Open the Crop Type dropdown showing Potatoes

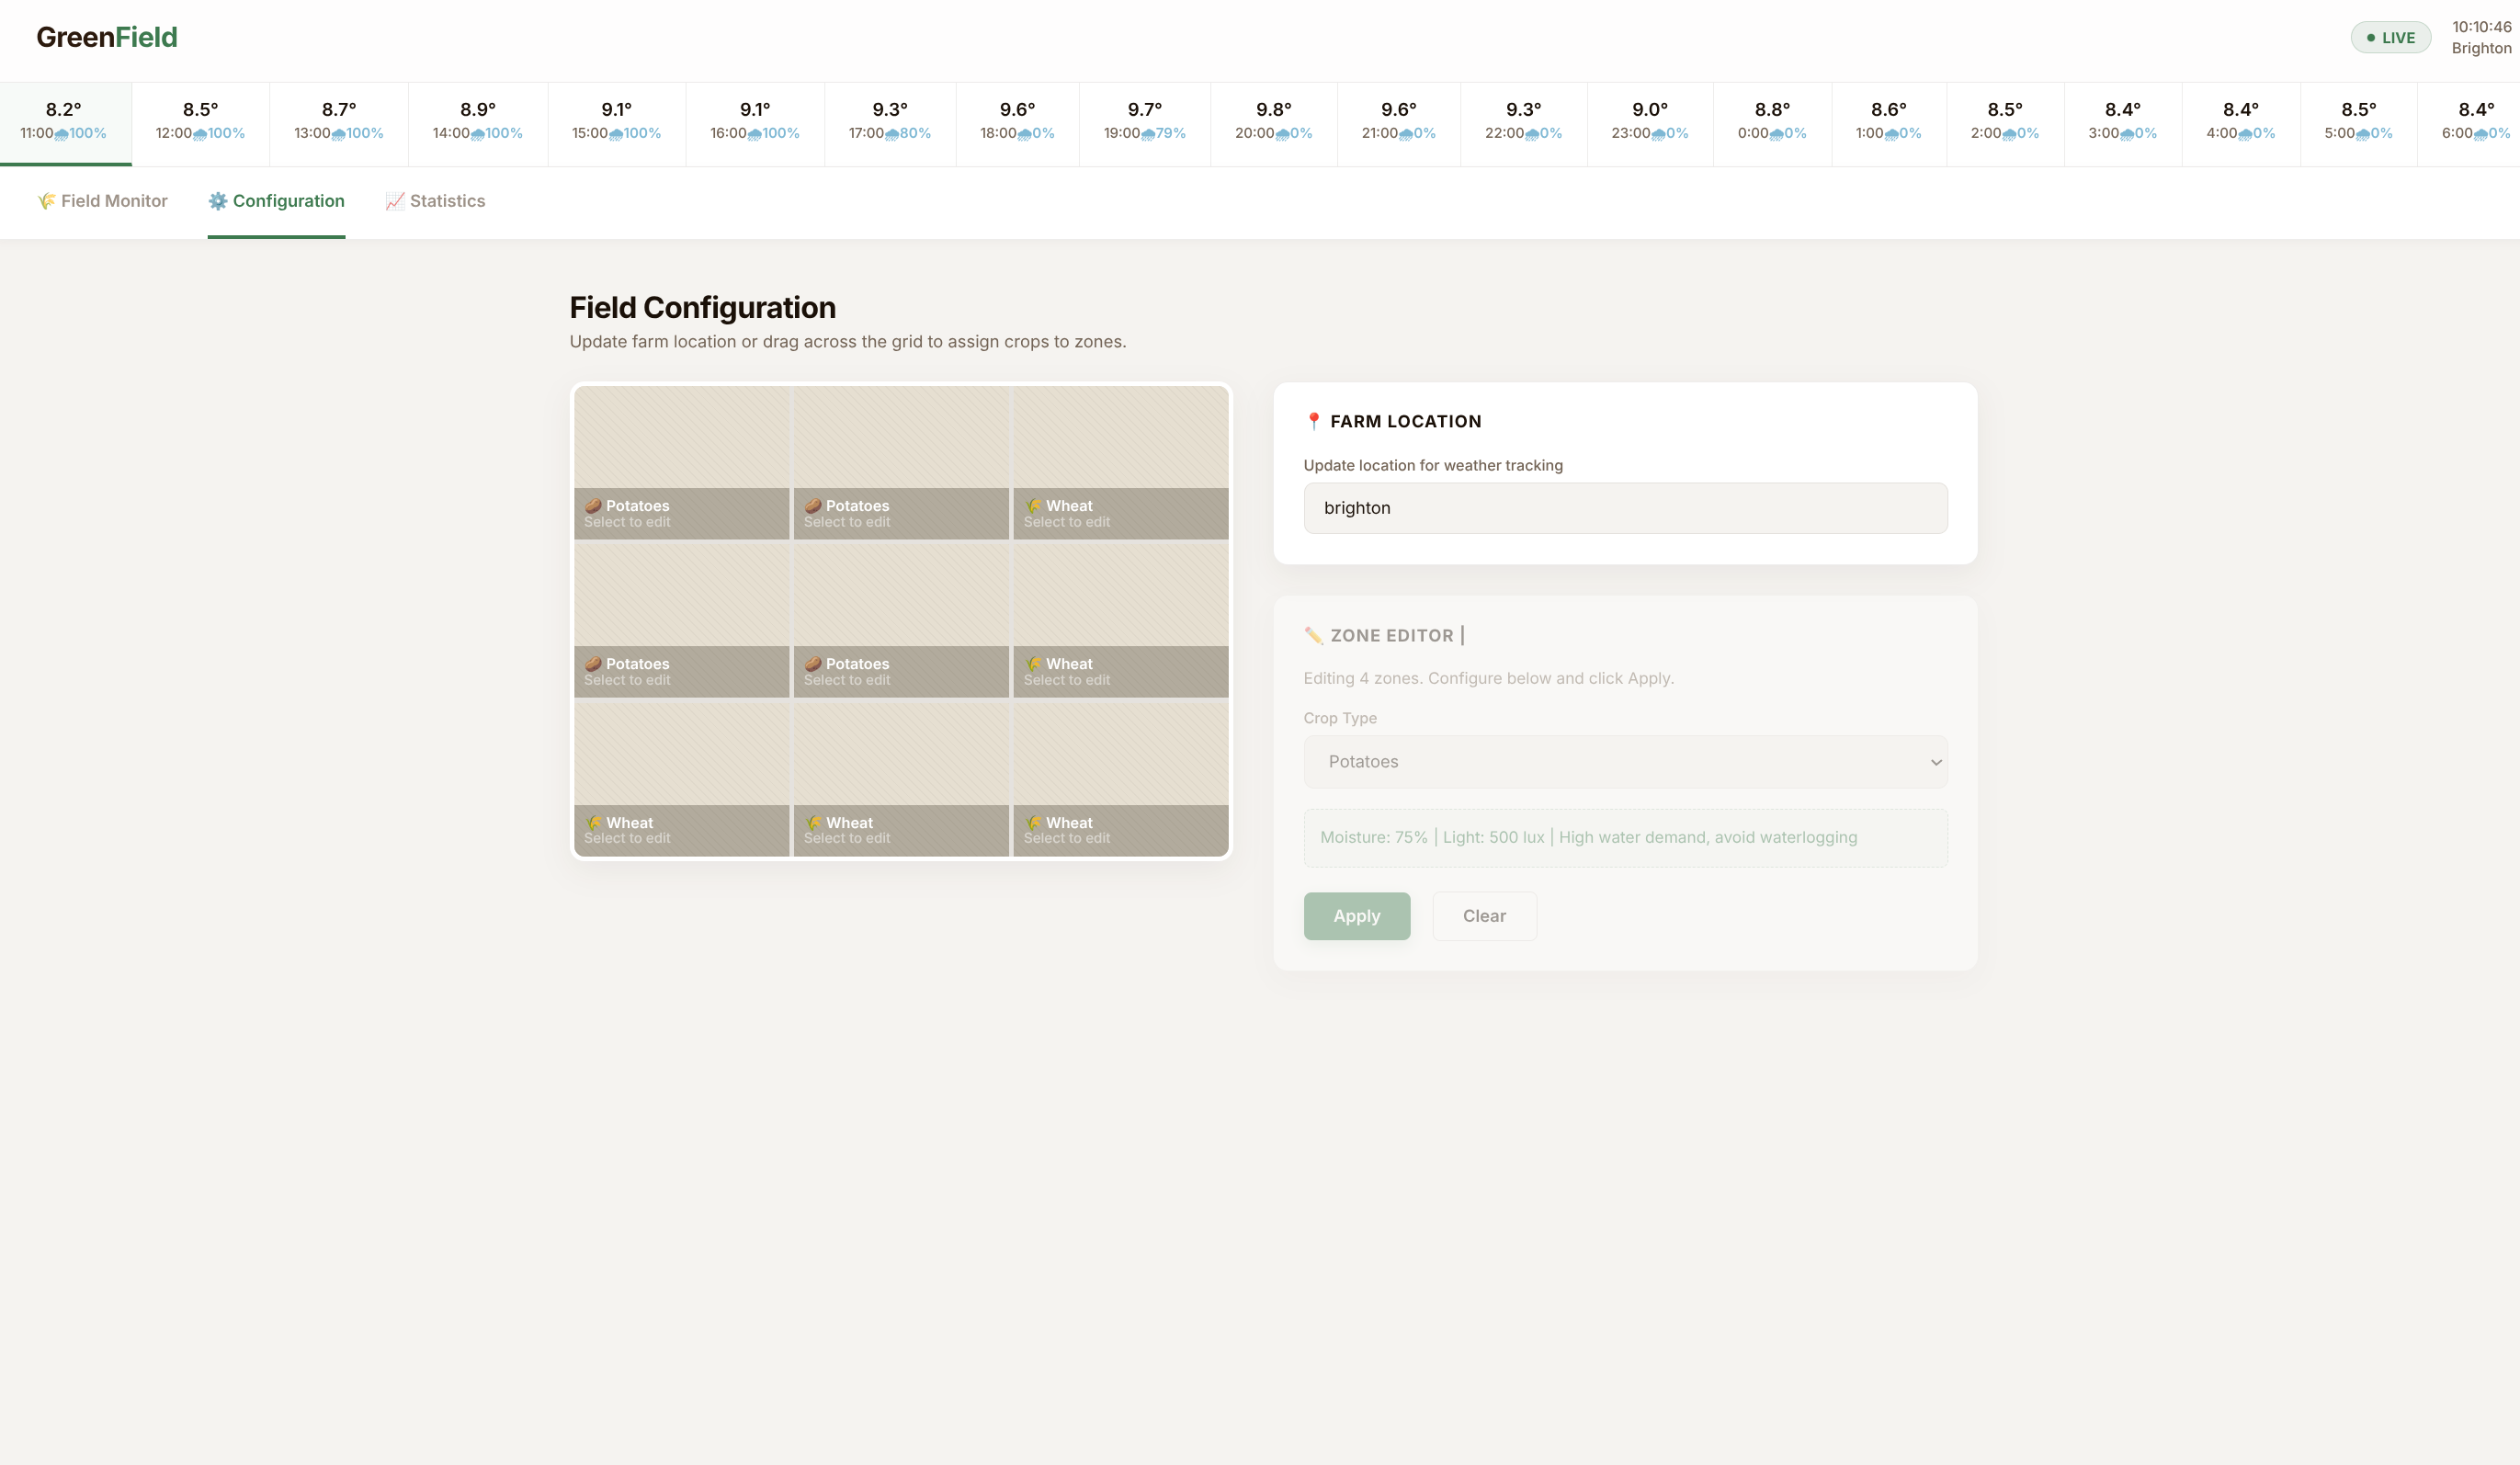click(1624, 762)
